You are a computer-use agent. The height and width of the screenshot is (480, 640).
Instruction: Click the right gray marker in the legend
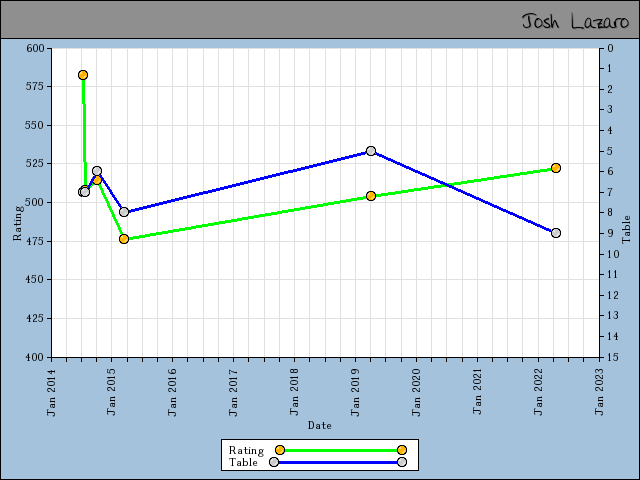[401, 462]
